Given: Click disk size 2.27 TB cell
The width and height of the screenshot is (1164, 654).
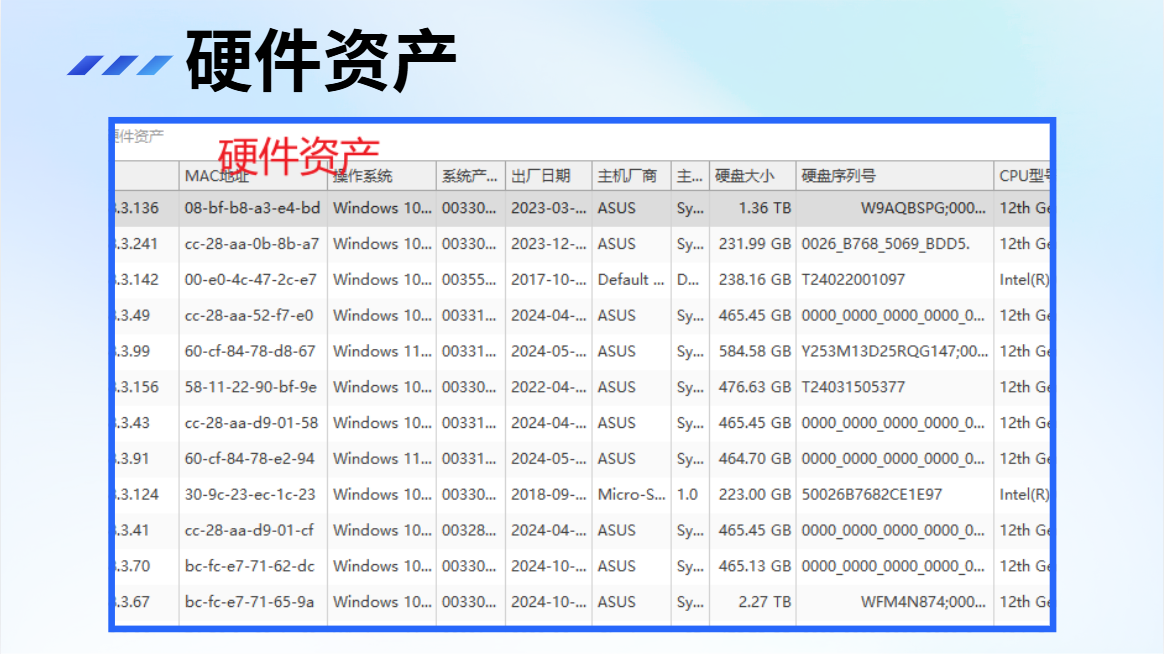Looking at the screenshot, I should (765, 602).
